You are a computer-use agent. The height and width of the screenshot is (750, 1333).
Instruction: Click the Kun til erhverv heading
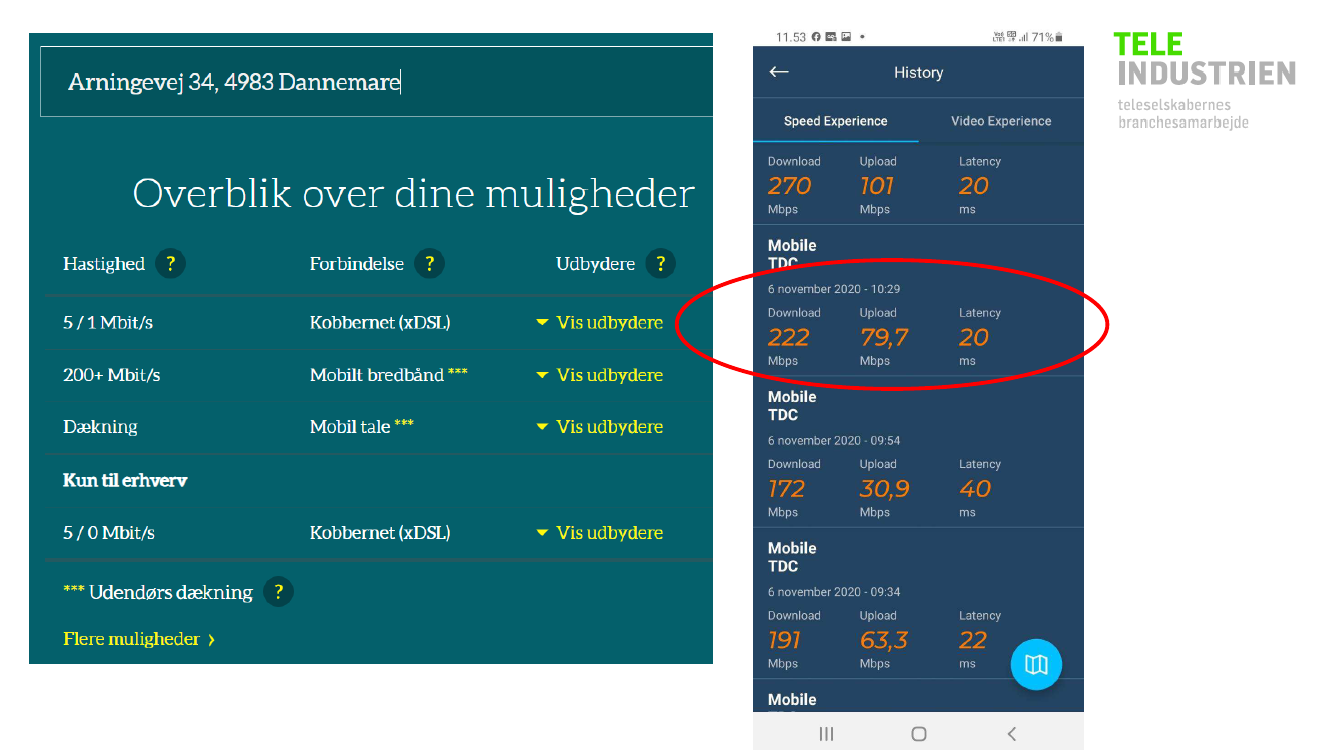(x=125, y=481)
